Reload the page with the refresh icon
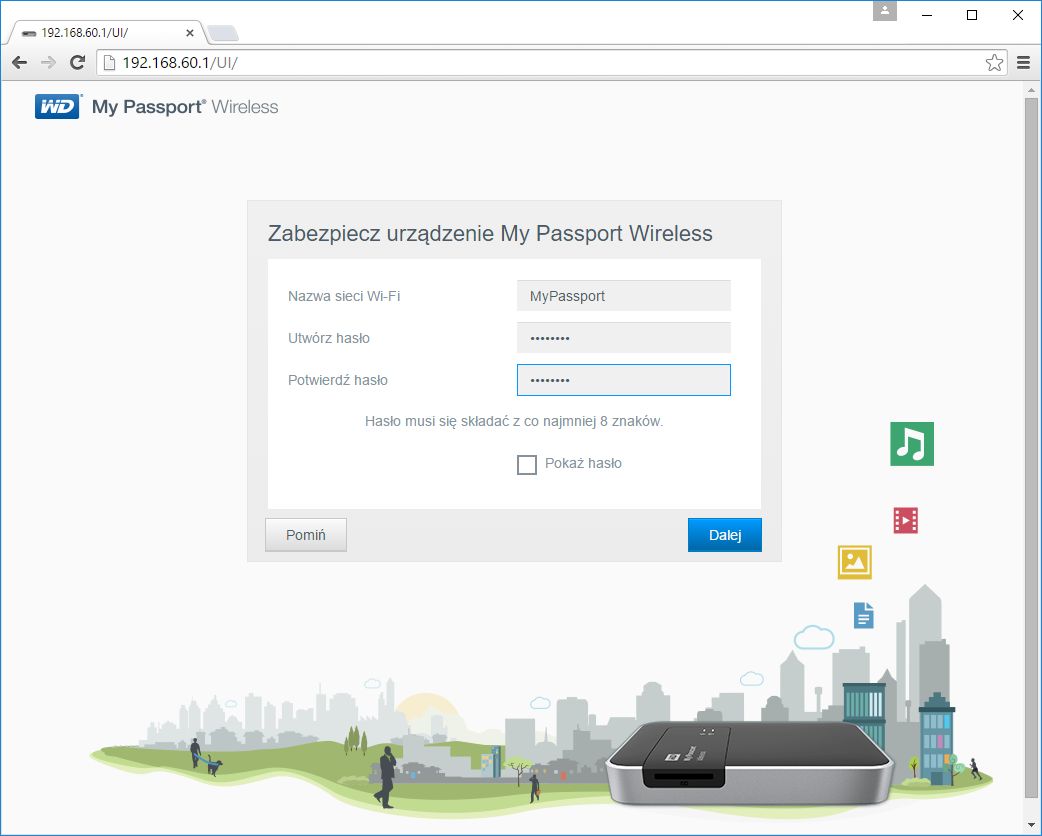Image resolution: width=1042 pixels, height=836 pixels. click(x=77, y=62)
